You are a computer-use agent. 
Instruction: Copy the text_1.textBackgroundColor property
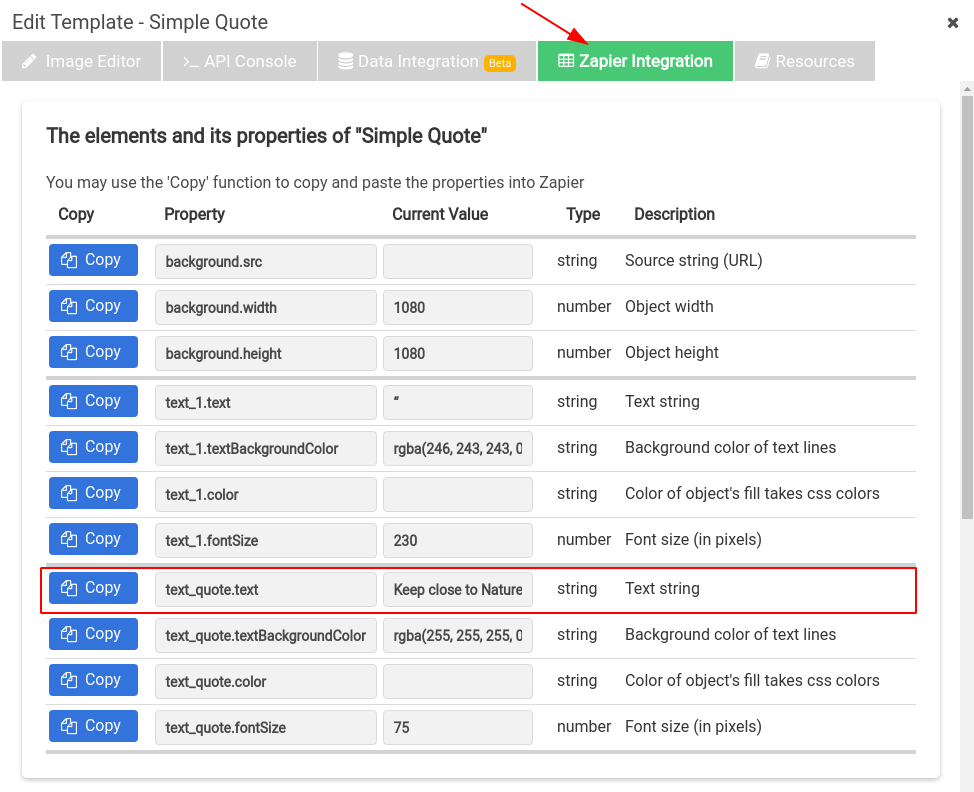click(93, 447)
